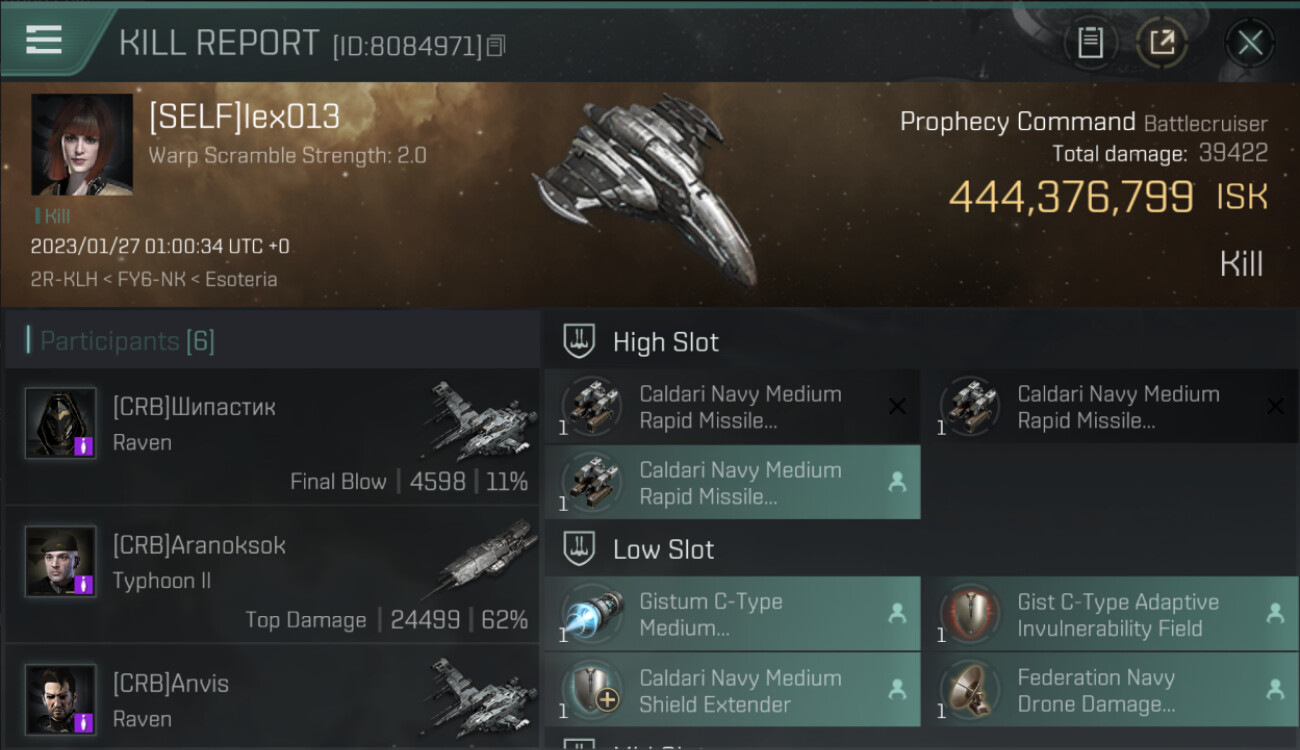Select the Caldari Navy Medium Shield Extender
Image resolution: width=1300 pixels, height=750 pixels.
[x=731, y=691]
